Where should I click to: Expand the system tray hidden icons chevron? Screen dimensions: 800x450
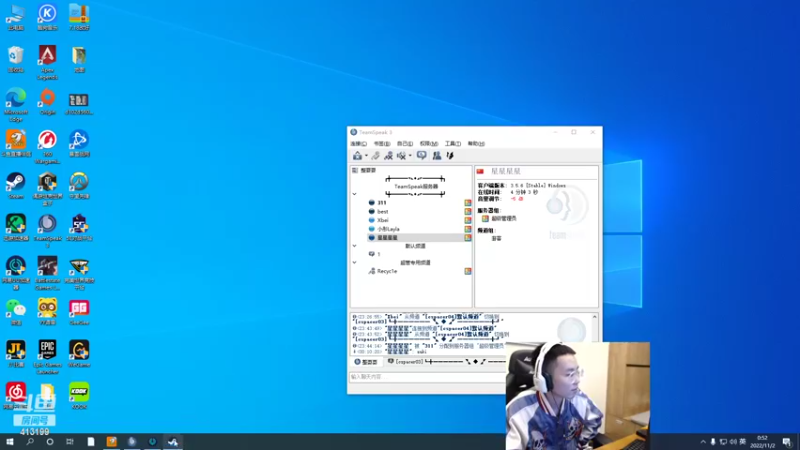[703, 442]
